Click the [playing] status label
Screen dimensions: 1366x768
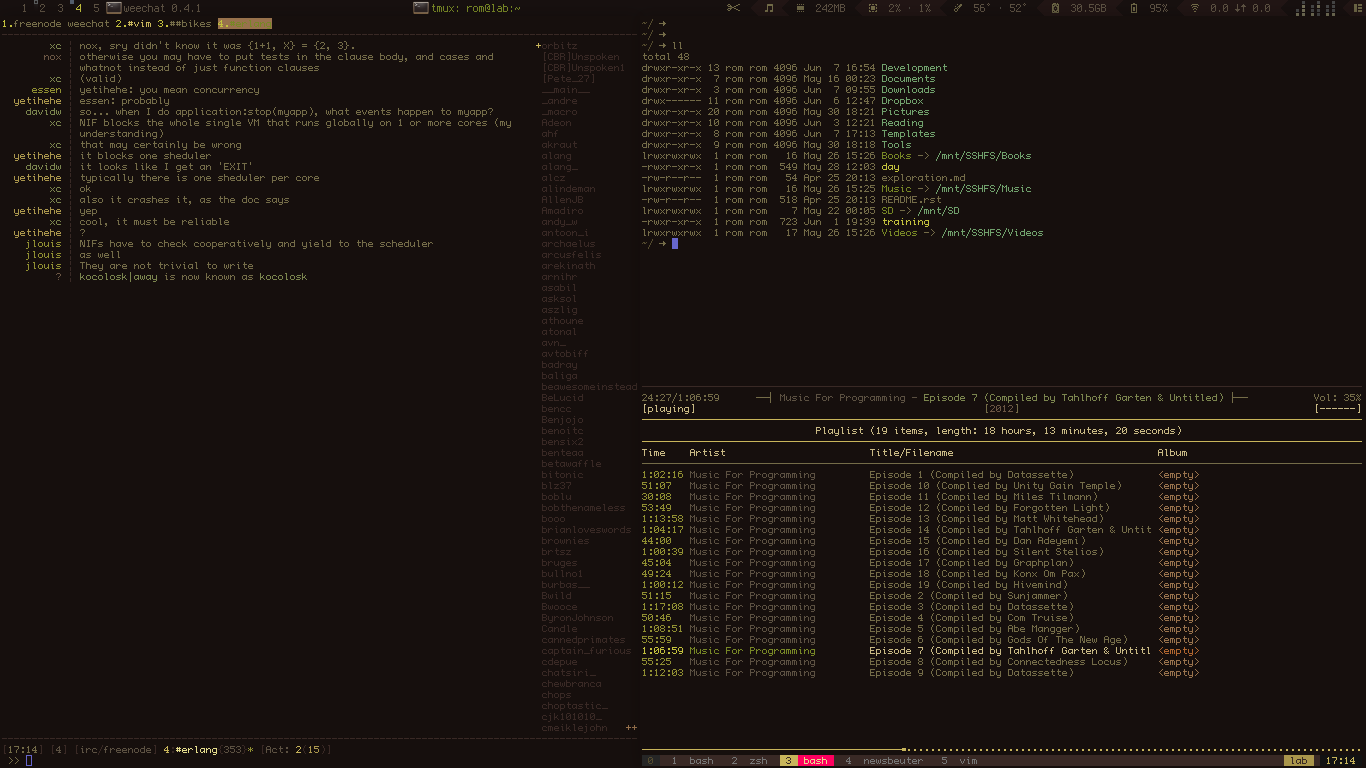click(x=668, y=409)
